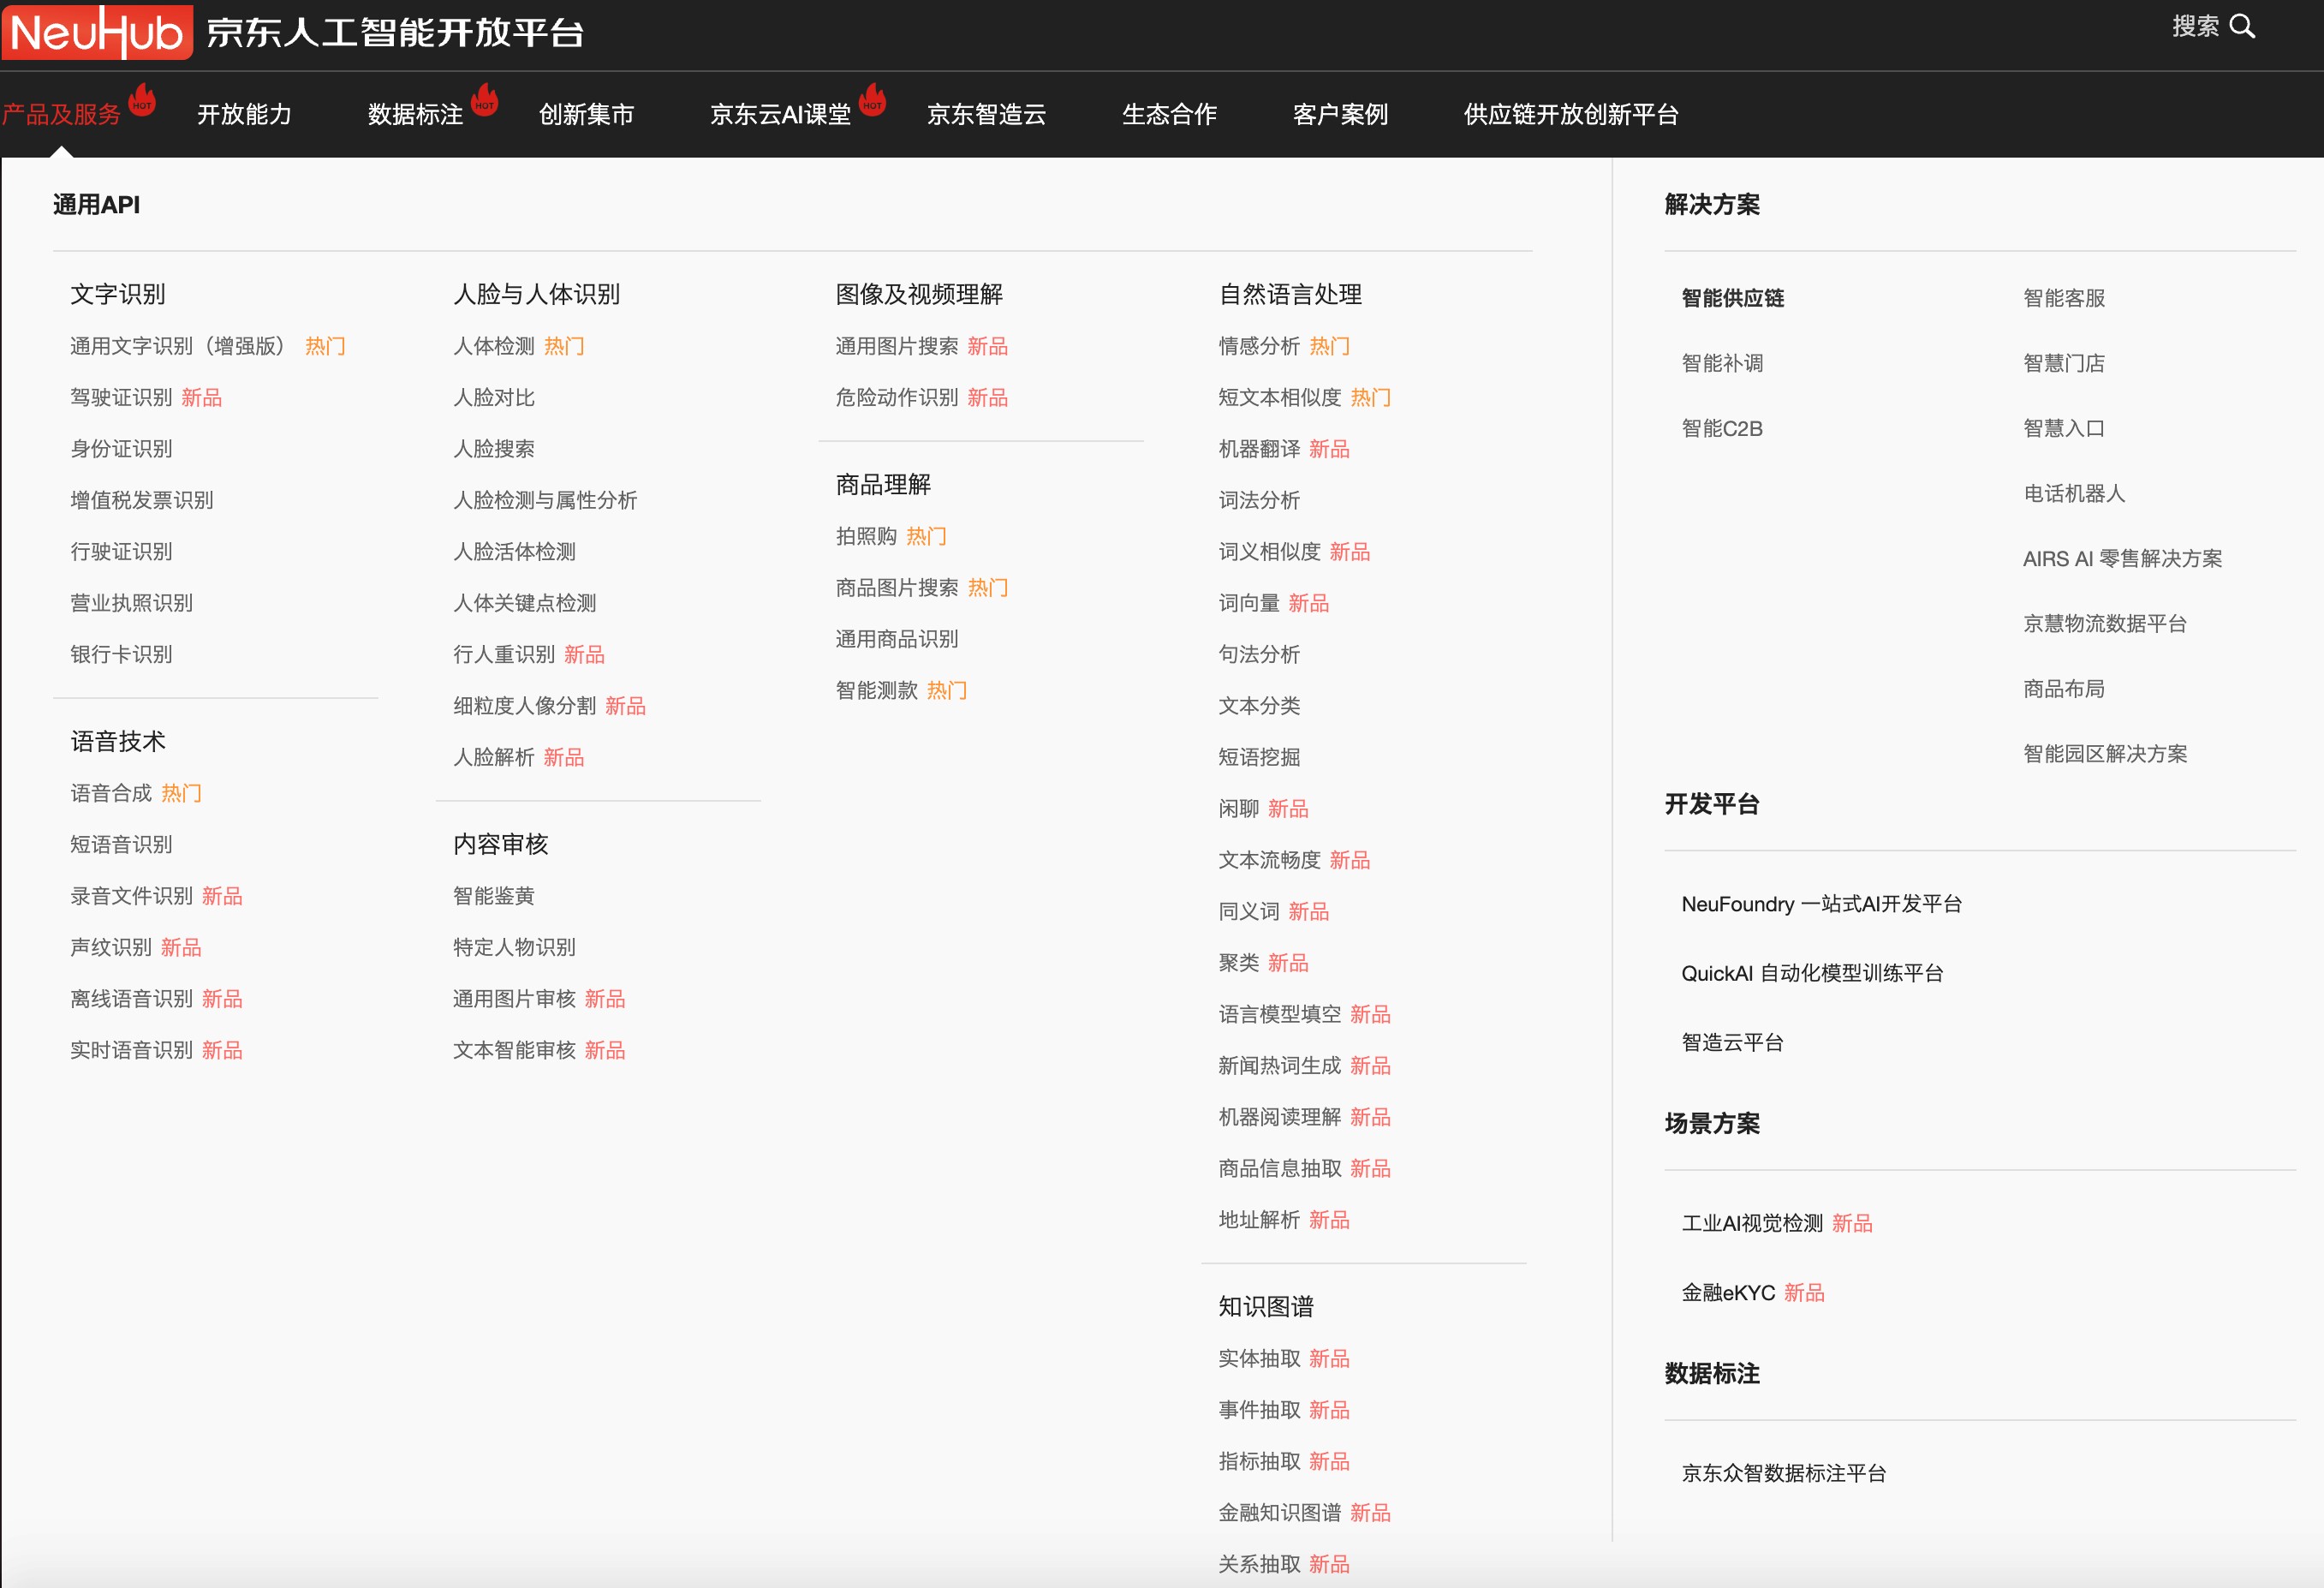Open 词向量 link

(x=1249, y=603)
